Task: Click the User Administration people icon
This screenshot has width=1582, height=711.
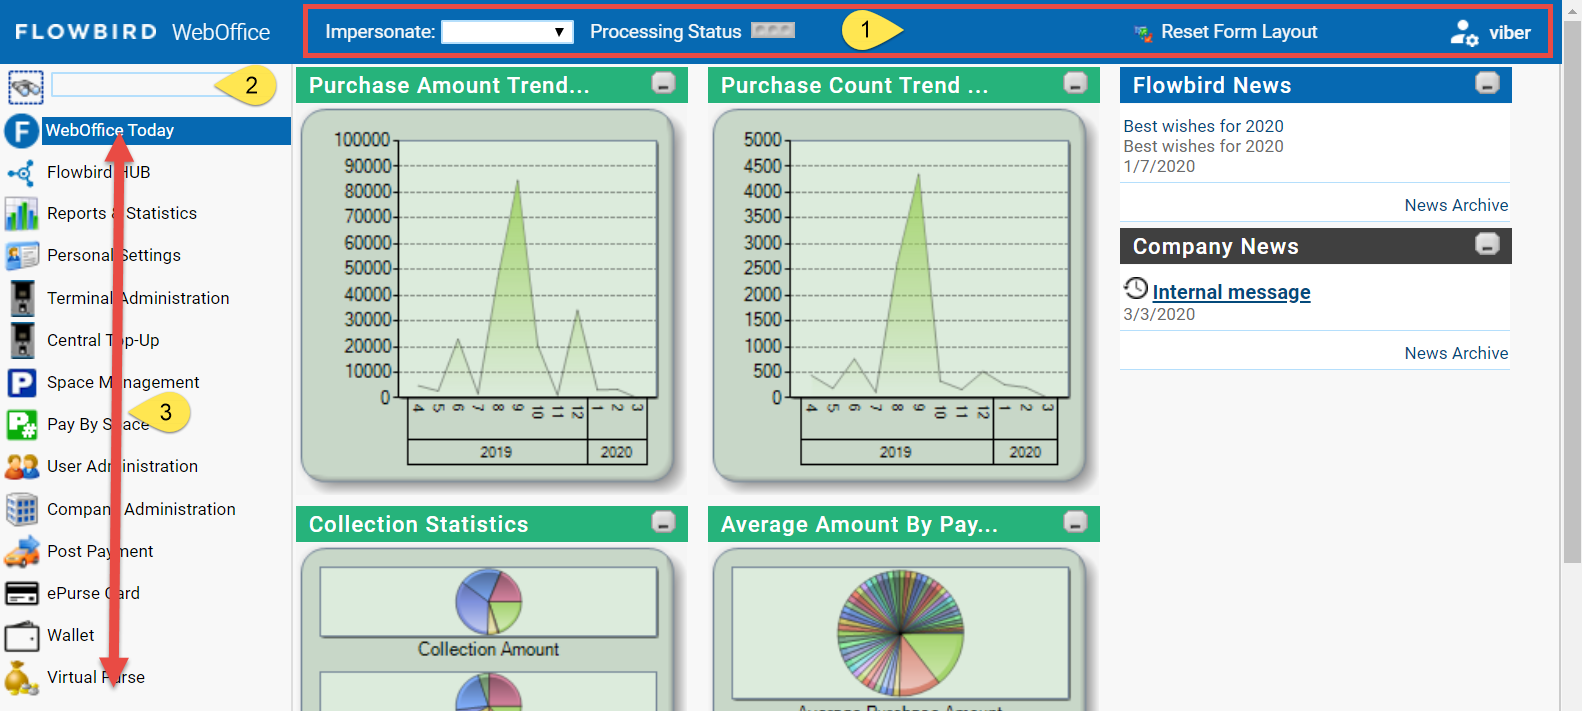Action: (22, 467)
